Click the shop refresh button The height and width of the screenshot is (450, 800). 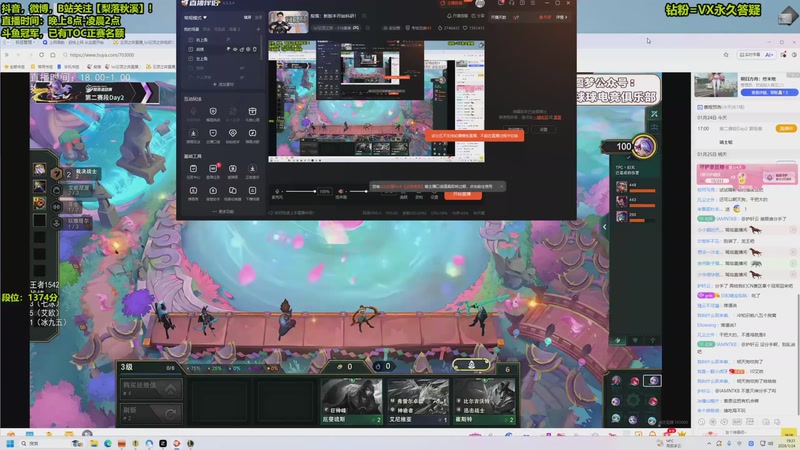151,413
